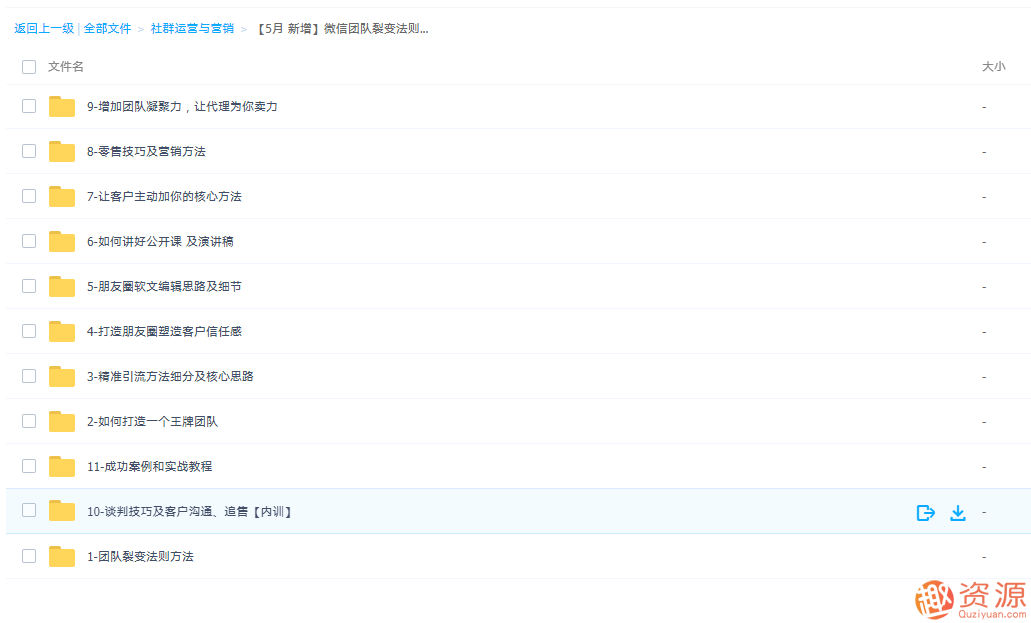Open folder icon for 1-团队裂变法则方法
The width and height of the screenshot is (1031, 623).
tap(62, 556)
